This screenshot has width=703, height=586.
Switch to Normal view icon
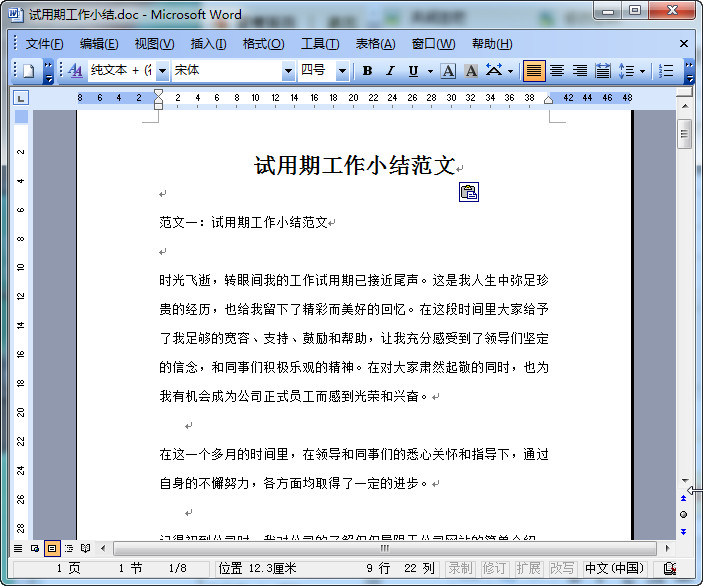(18, 548)
